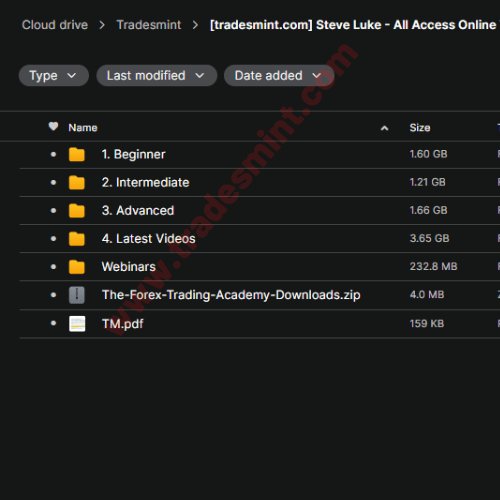Open the 4. Latest Videos folder icon
500x500 pixels.
click(x=77, y=239)
